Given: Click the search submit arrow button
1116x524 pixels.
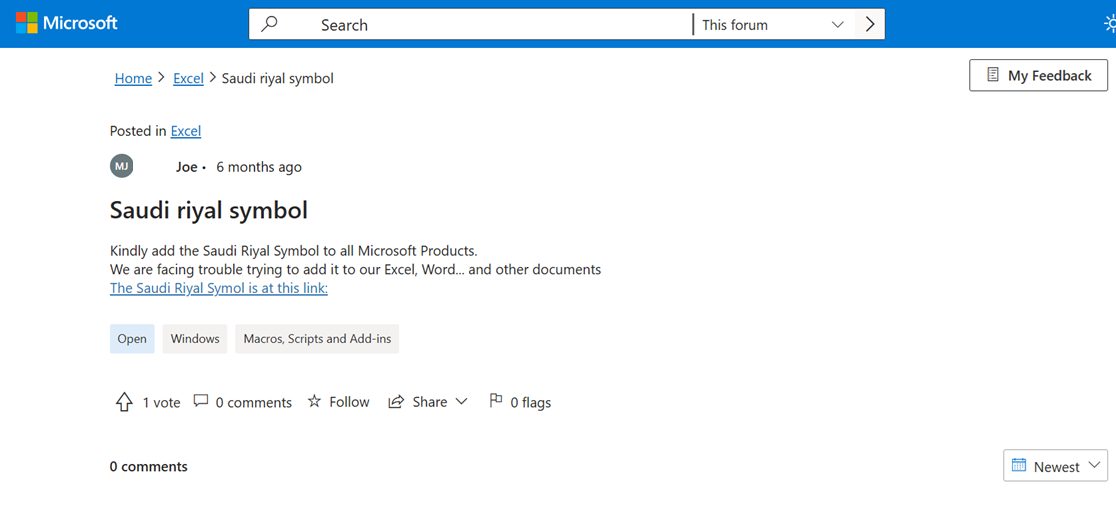Looking at the screenshot, I should (869, 24).
